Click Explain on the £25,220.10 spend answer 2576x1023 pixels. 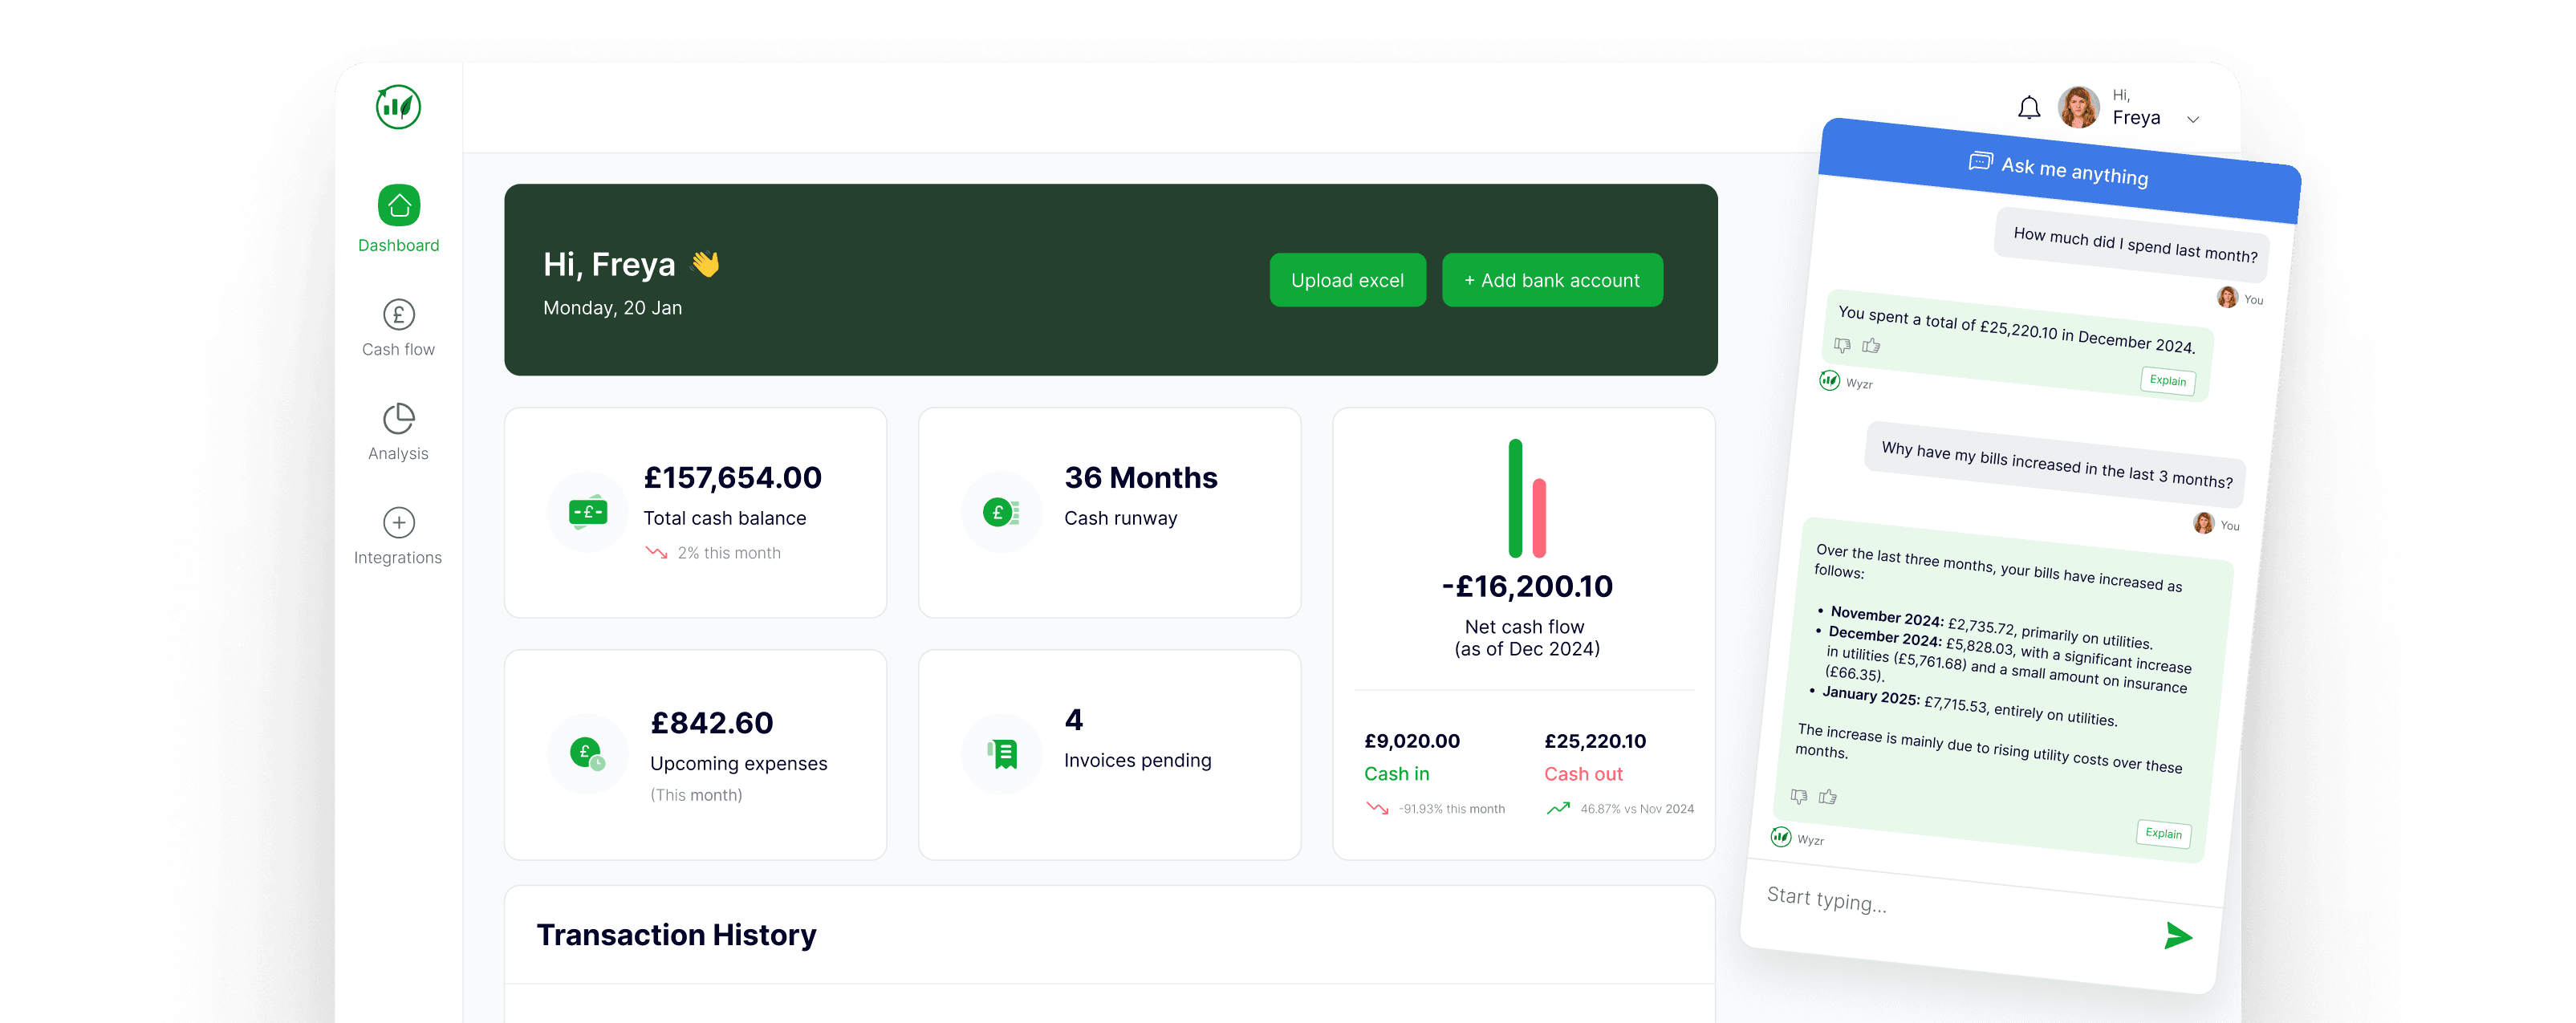(x=2167, y=380)
